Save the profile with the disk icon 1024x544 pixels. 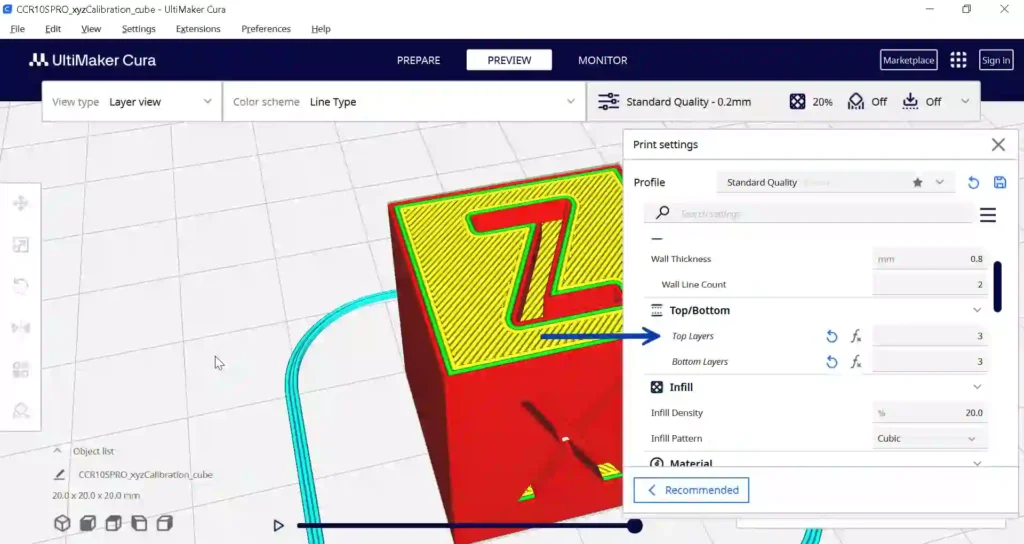pos(1000,183)
